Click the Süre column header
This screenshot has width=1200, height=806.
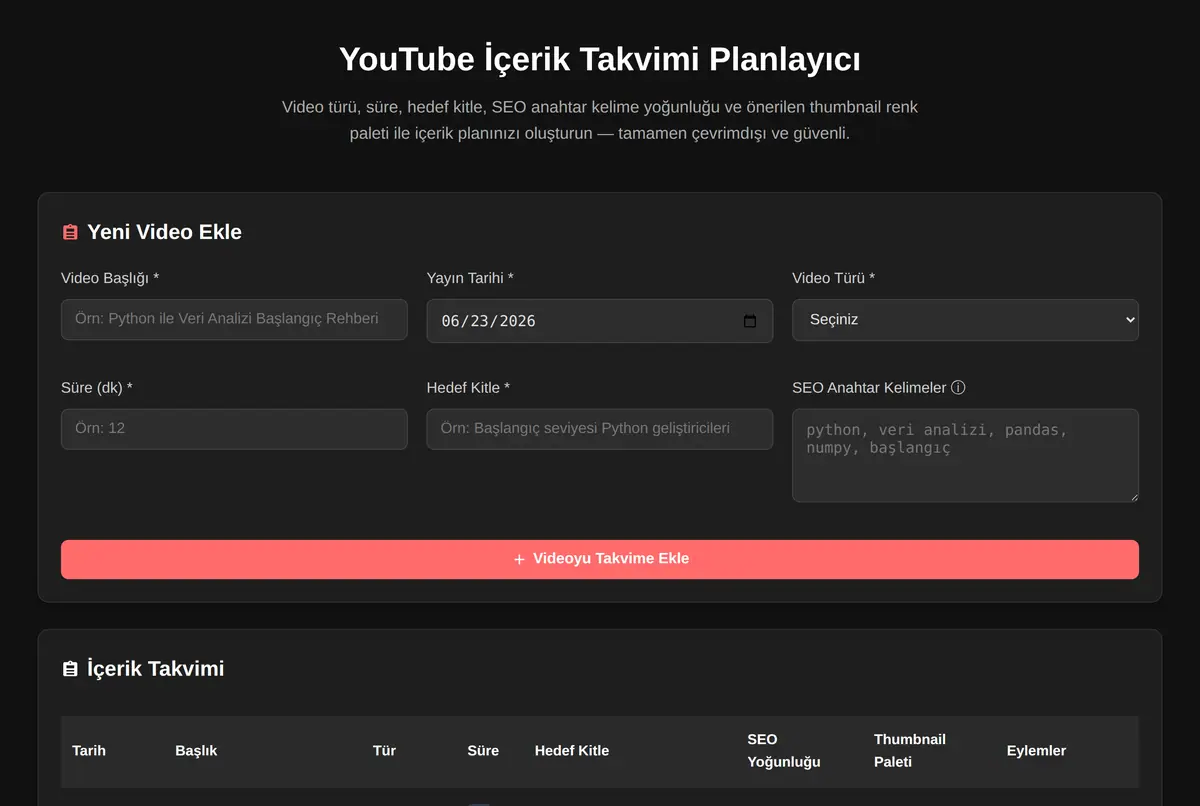click(483, 751)
